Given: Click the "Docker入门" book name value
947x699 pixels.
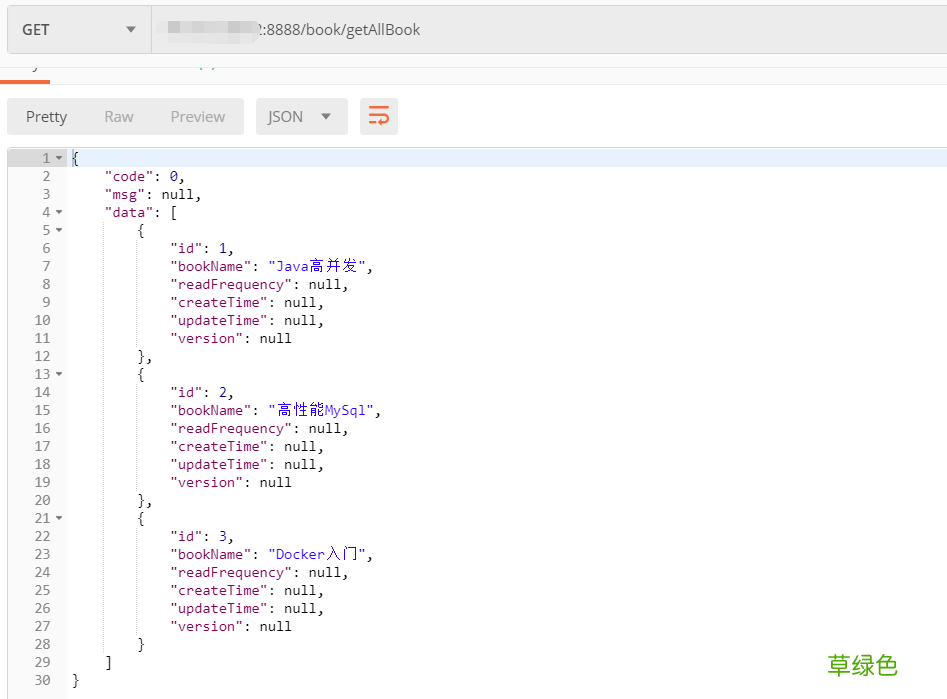Looking at the screenshot, I should [x=316, y=554].
